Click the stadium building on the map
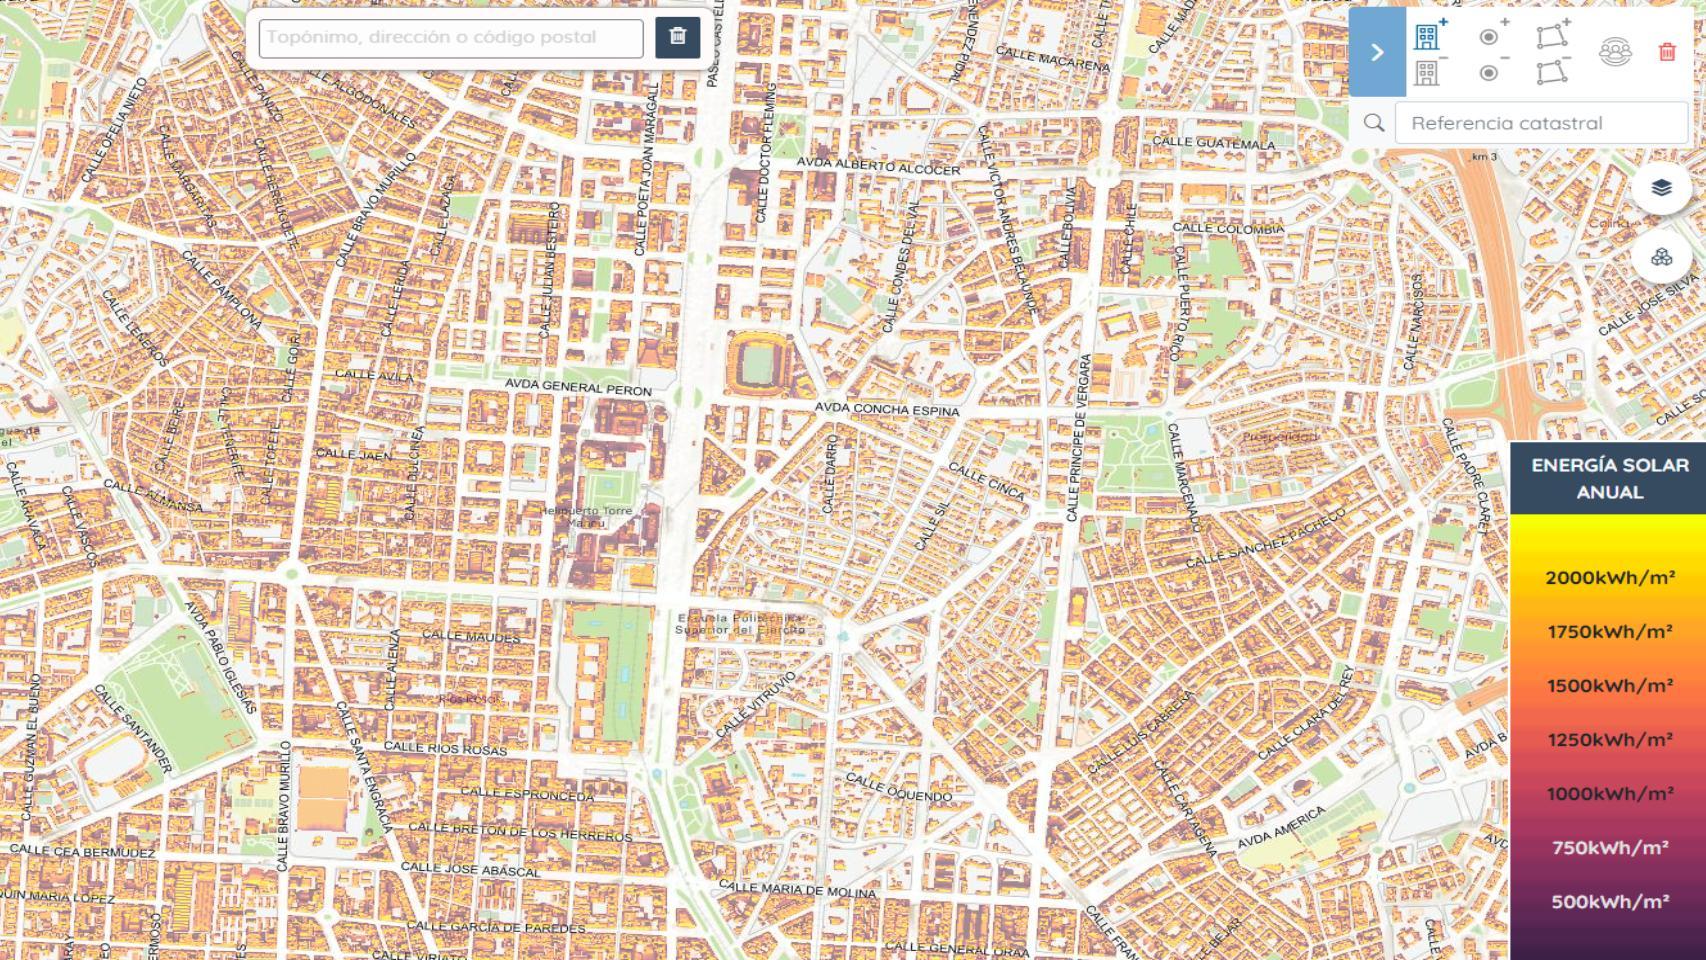This screenshot has width=1706, height=960. point(760,361)
